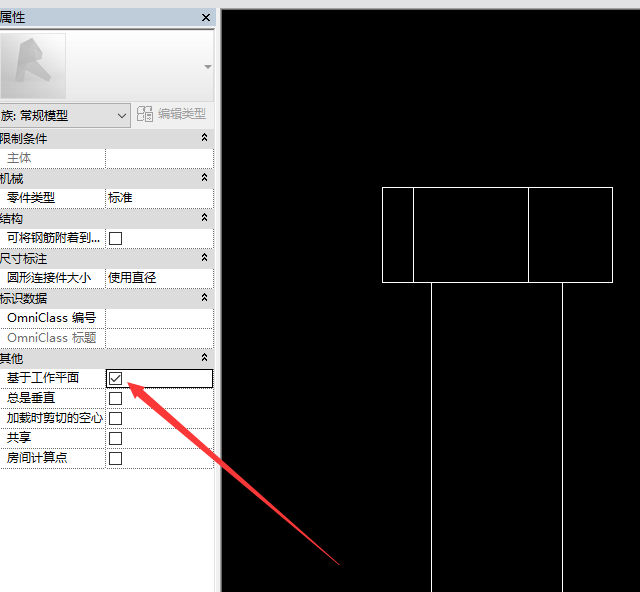The height and width of the screenshot is (592, 640).
Task: Click the 编辑类型 edit type button
Action: [171, 115]
